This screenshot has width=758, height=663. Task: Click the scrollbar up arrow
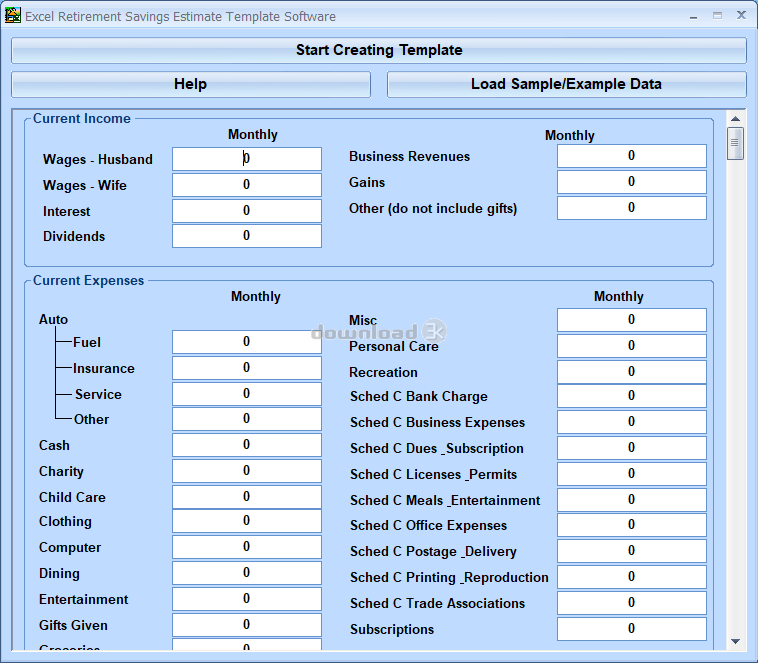[735, 118]
